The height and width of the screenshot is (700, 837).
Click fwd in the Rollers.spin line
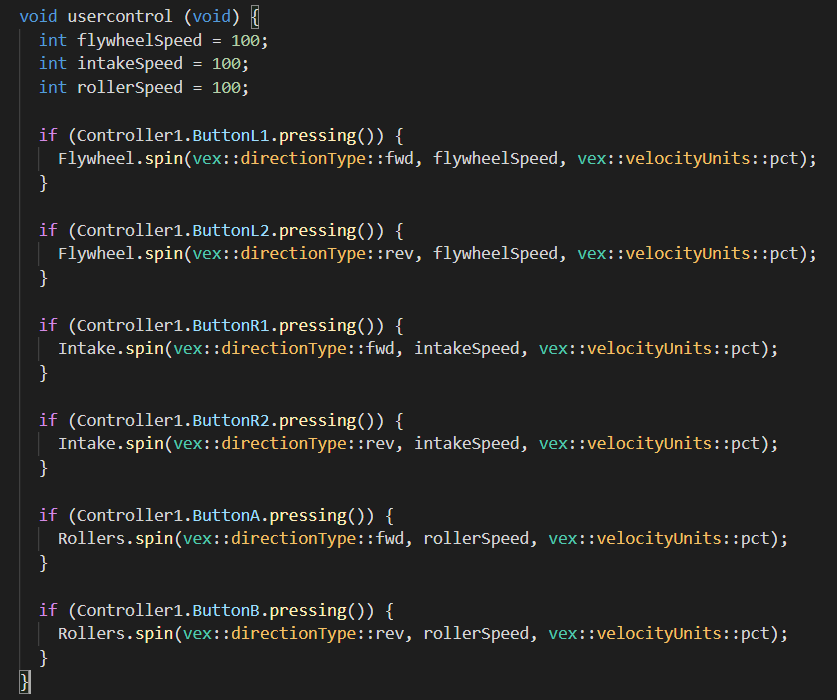click(x=389, y=539)
